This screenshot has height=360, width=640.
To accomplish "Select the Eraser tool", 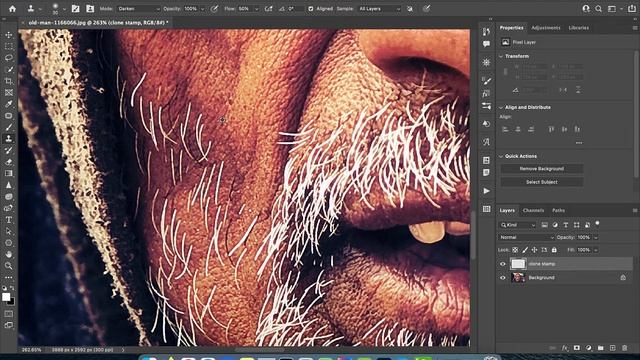I will click(x=9, y=162).
